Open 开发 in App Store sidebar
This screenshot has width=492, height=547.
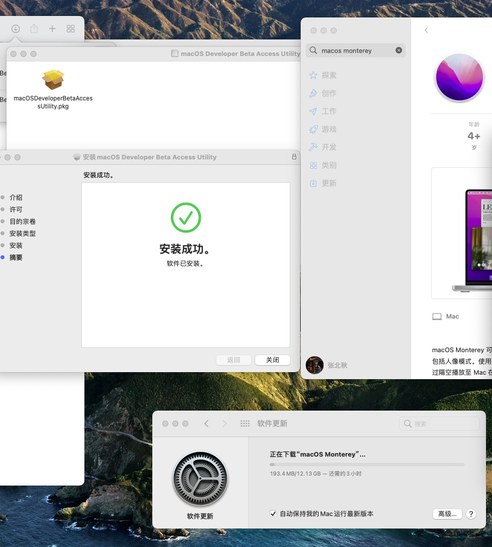point(323,147)
